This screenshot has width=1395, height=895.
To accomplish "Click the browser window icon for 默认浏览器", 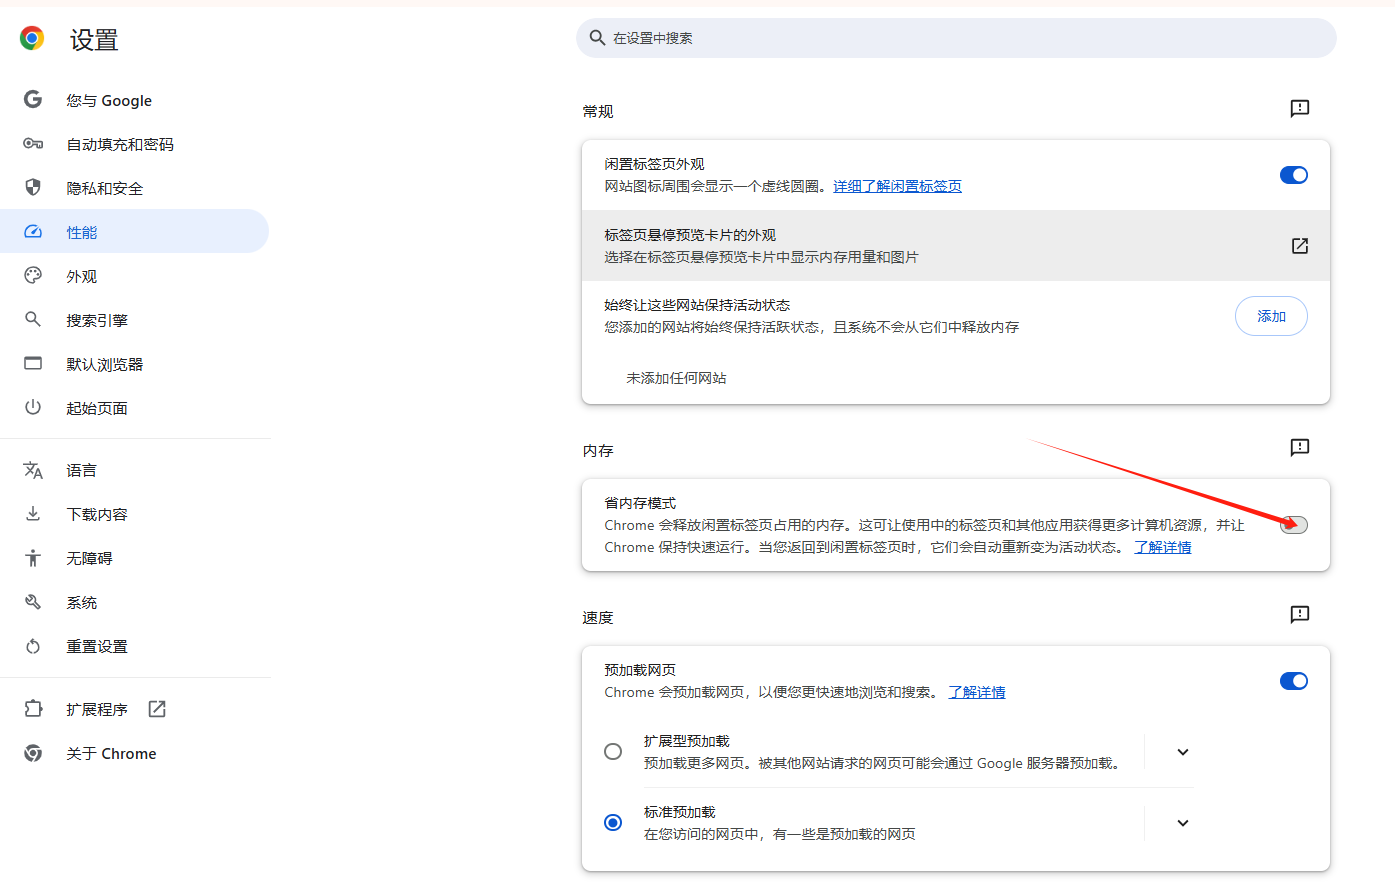I will pyautogui.click(x=33, y=363).
